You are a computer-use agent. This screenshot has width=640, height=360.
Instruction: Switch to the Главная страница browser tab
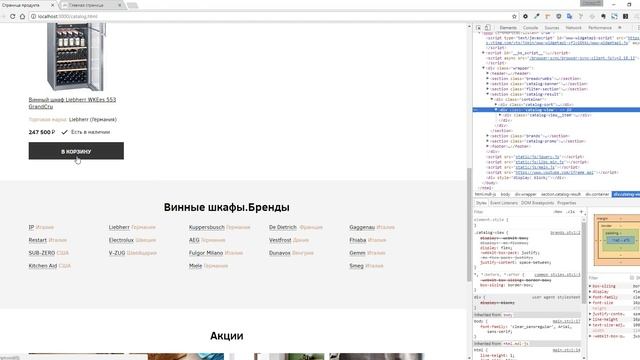(x=91, y=5)
